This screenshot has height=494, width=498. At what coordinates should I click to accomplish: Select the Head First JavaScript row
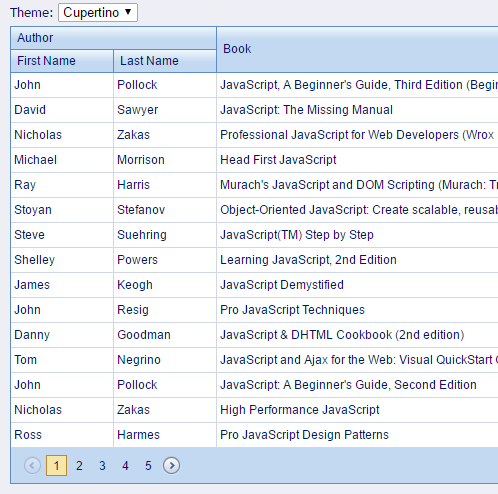[x=254, y=160]
